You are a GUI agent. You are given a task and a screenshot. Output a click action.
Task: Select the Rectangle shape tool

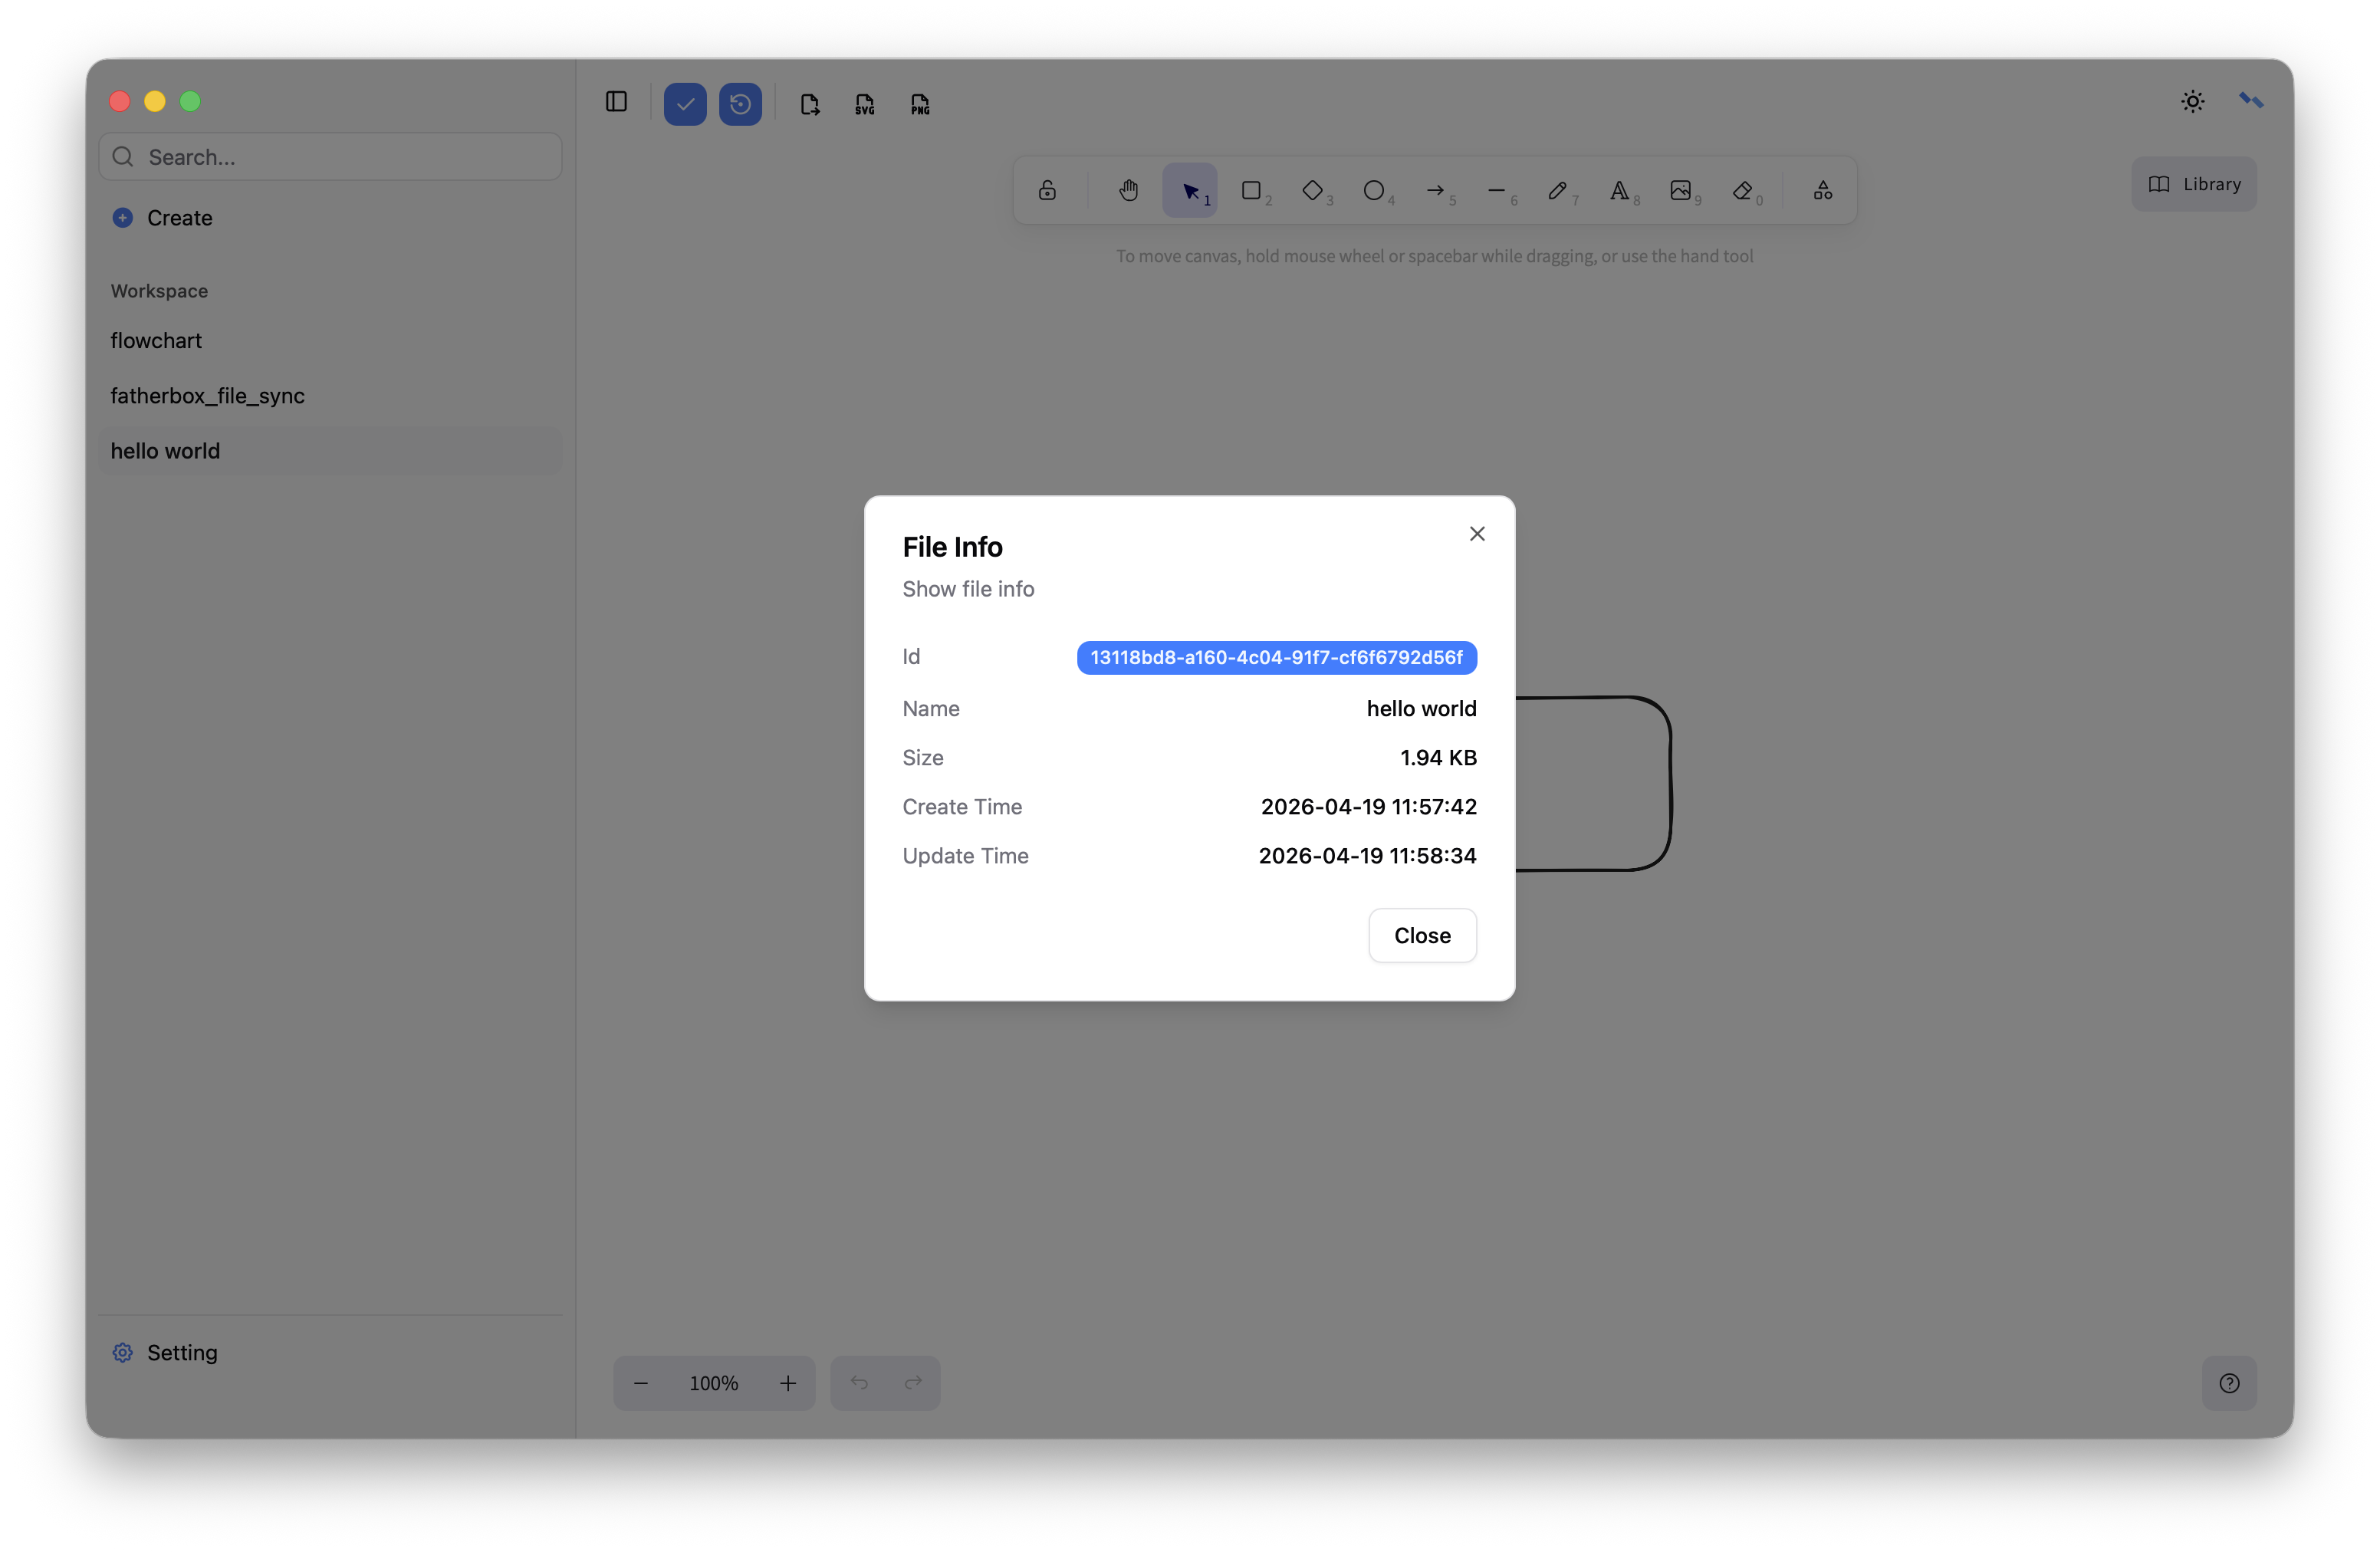click(1251, 190)
